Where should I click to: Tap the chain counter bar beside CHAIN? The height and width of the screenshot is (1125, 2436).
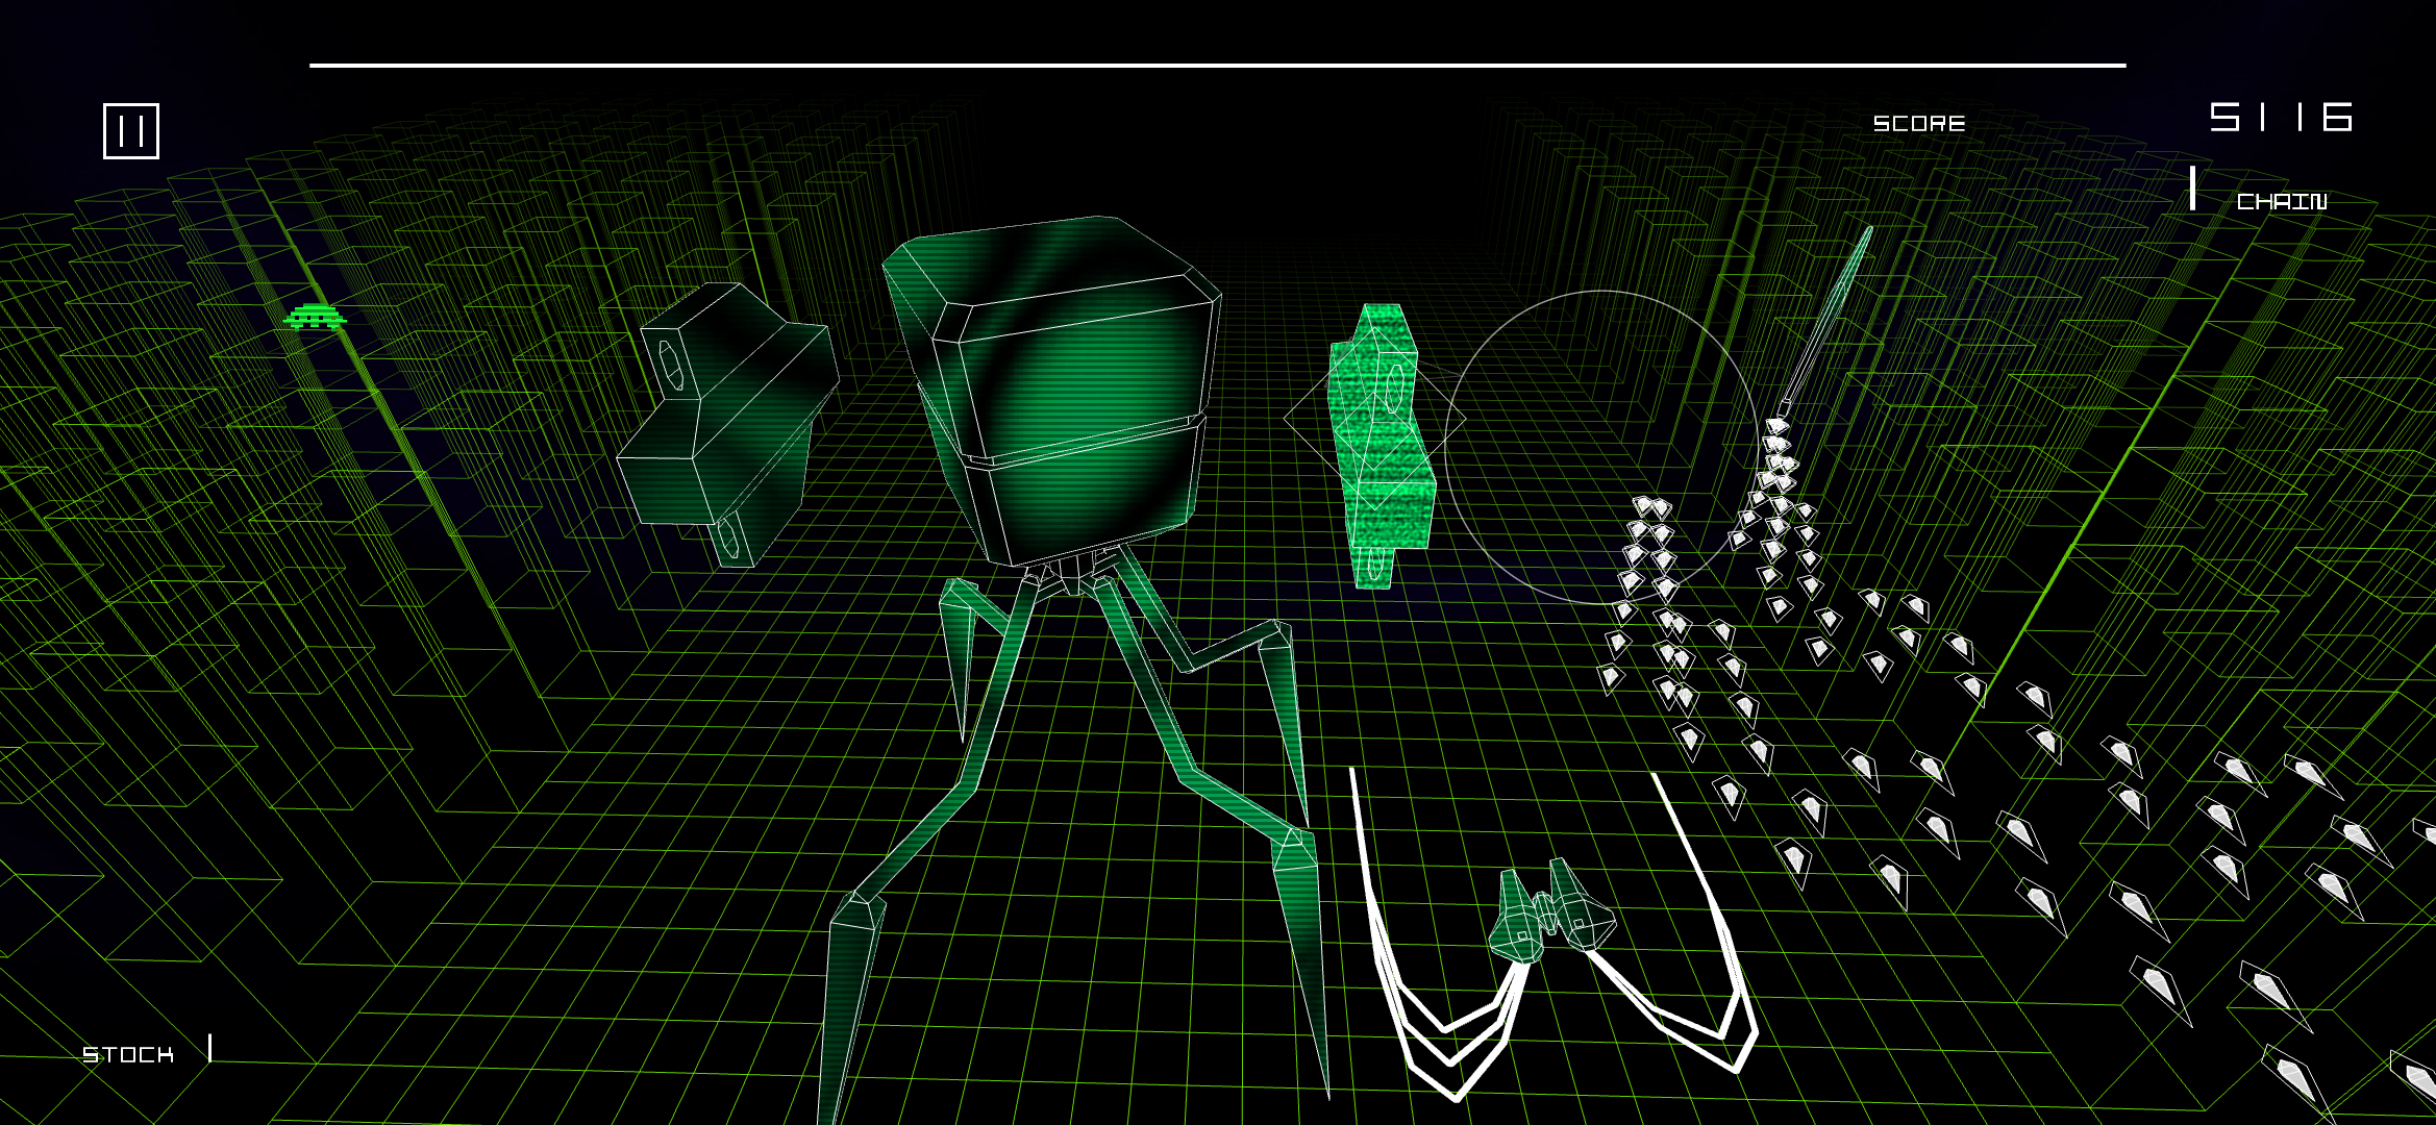click(x=2192, y=189)
